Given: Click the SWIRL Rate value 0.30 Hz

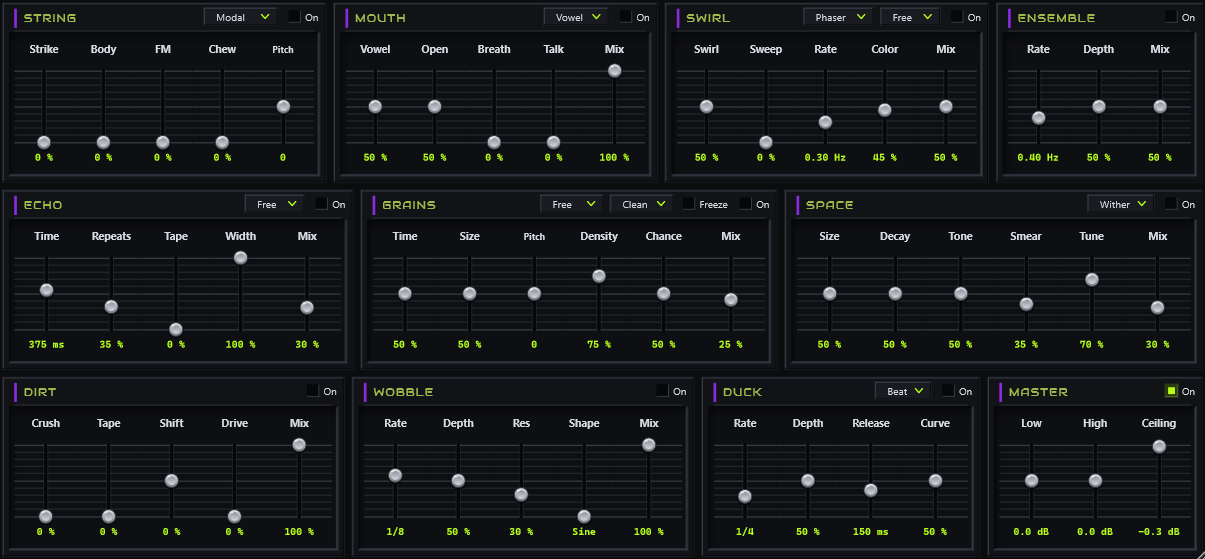Looking at the screenshot, I should pyautogui.click(x=825, y=157).
